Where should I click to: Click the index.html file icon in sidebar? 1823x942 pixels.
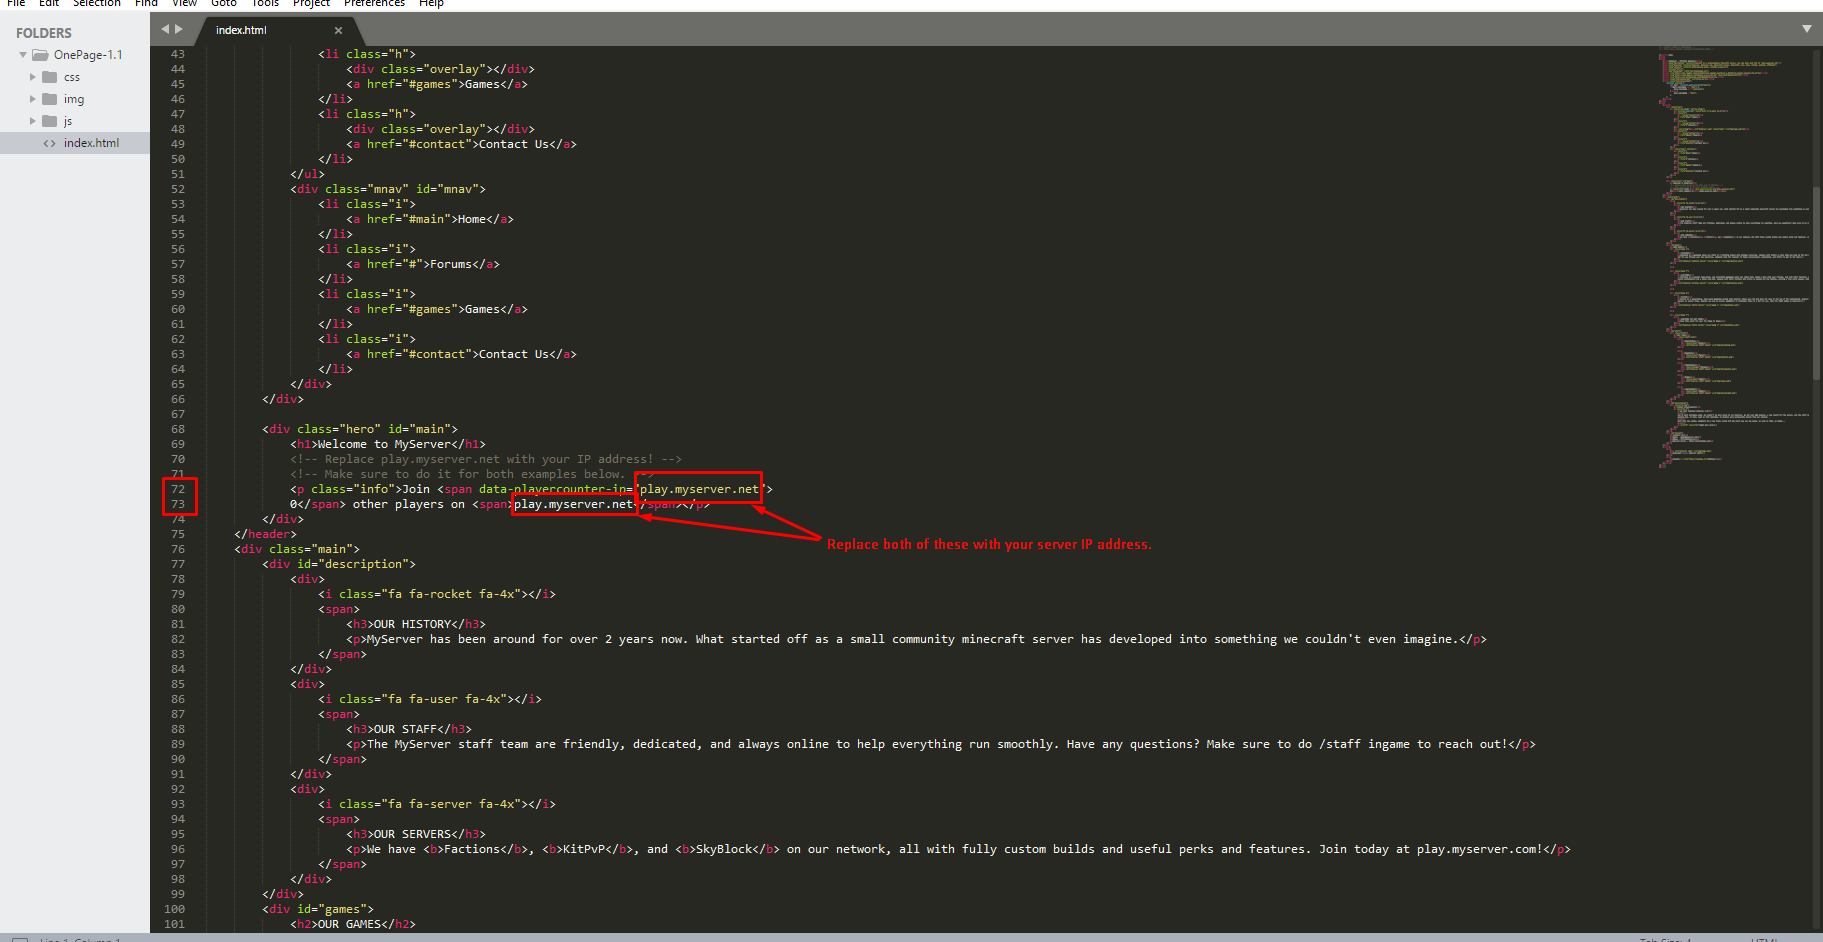point(49,142)
